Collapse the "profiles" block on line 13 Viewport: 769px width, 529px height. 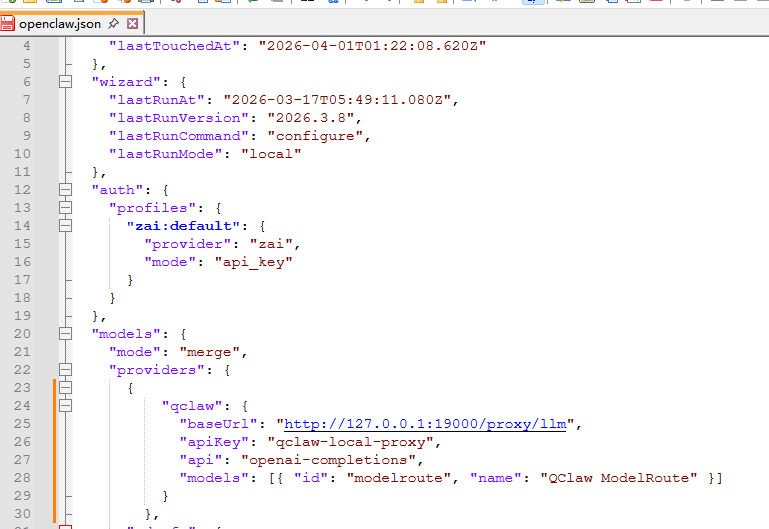(x=65, y=207)
